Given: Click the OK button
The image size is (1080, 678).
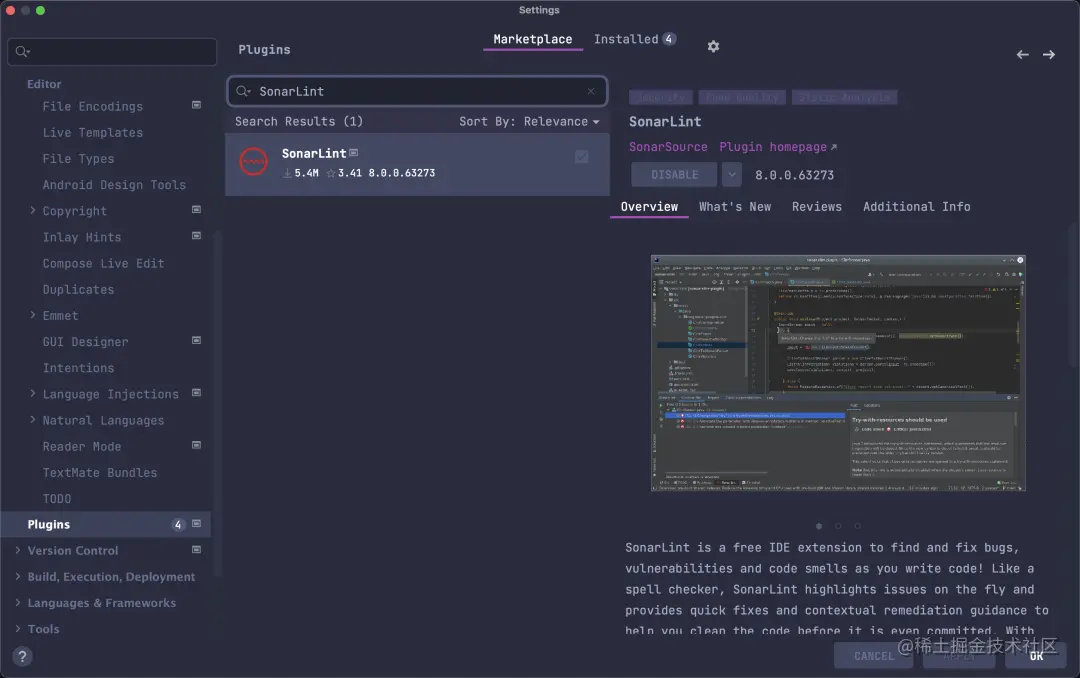Looking at the screenshot, I should (1036, 656).
